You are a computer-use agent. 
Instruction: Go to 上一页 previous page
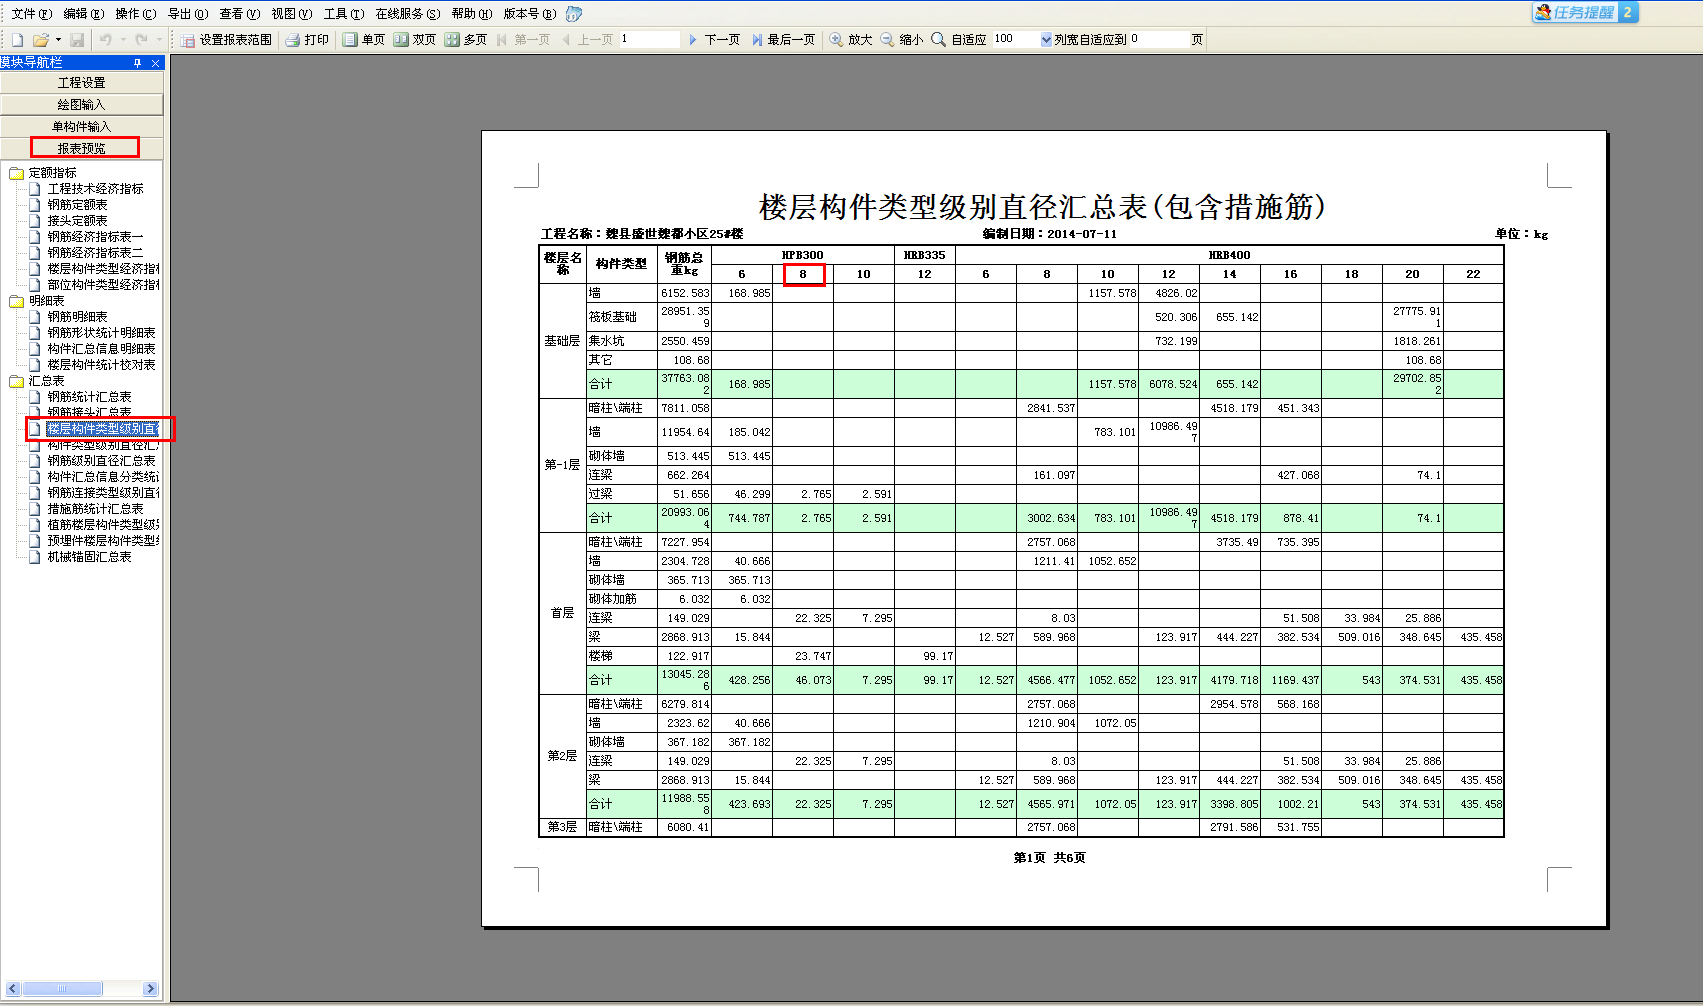click(x=587, y=40)
